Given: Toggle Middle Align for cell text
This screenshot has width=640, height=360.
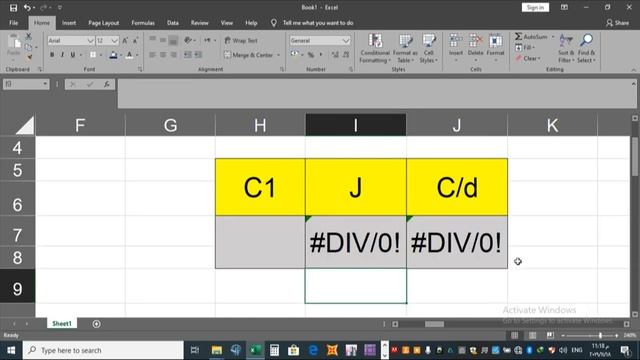Looking at the screenshot, I should 163,40.
